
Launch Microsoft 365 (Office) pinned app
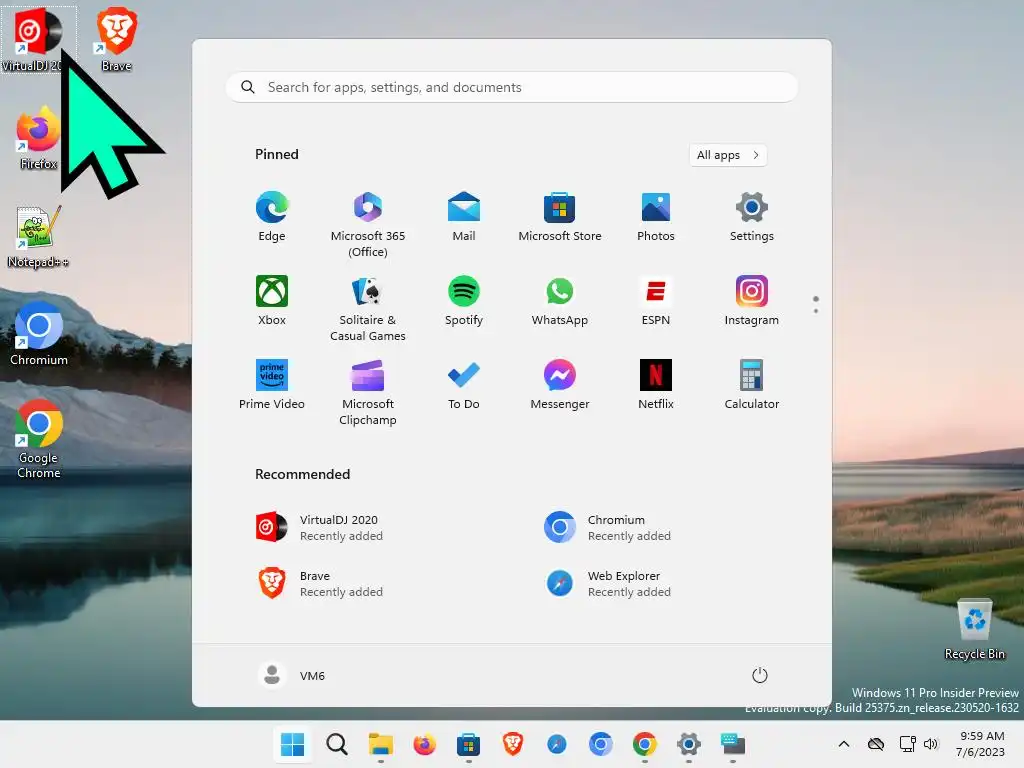(368, 225)
